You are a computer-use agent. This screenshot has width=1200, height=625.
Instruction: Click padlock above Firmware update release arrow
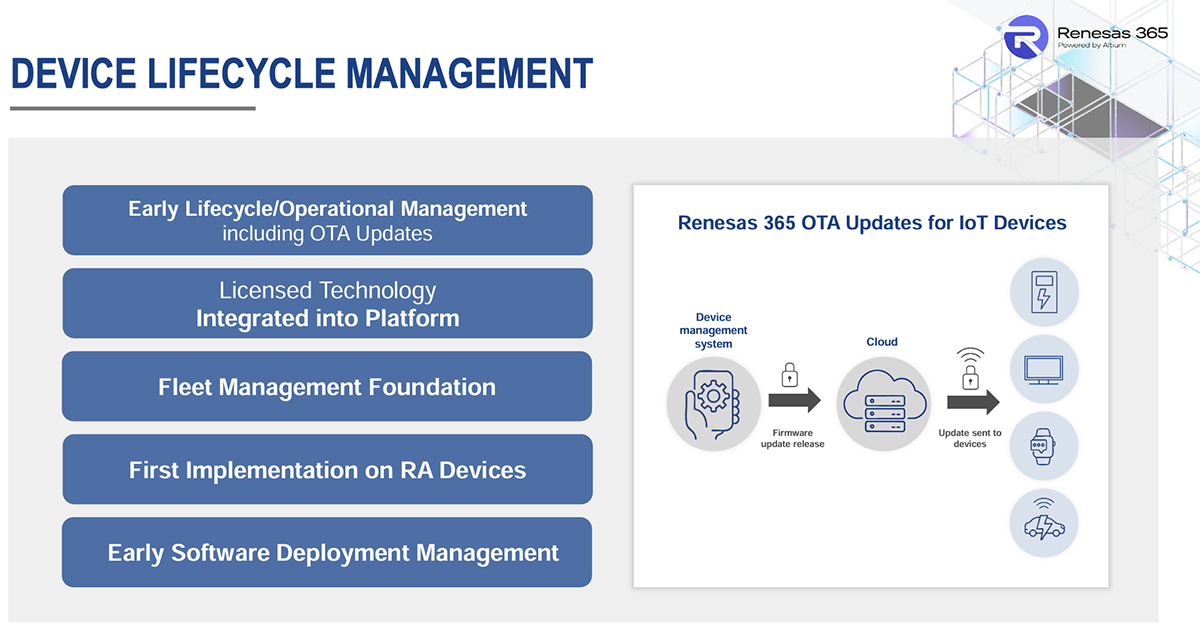(789, 375)
